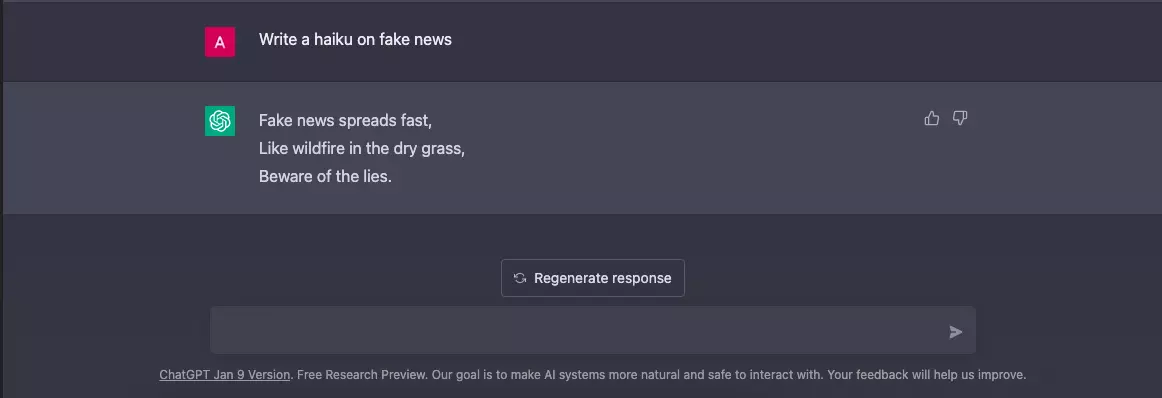This screenshot has height=398, width=1162.
Task: Click the send message paper plane icon
Action: 956,332
